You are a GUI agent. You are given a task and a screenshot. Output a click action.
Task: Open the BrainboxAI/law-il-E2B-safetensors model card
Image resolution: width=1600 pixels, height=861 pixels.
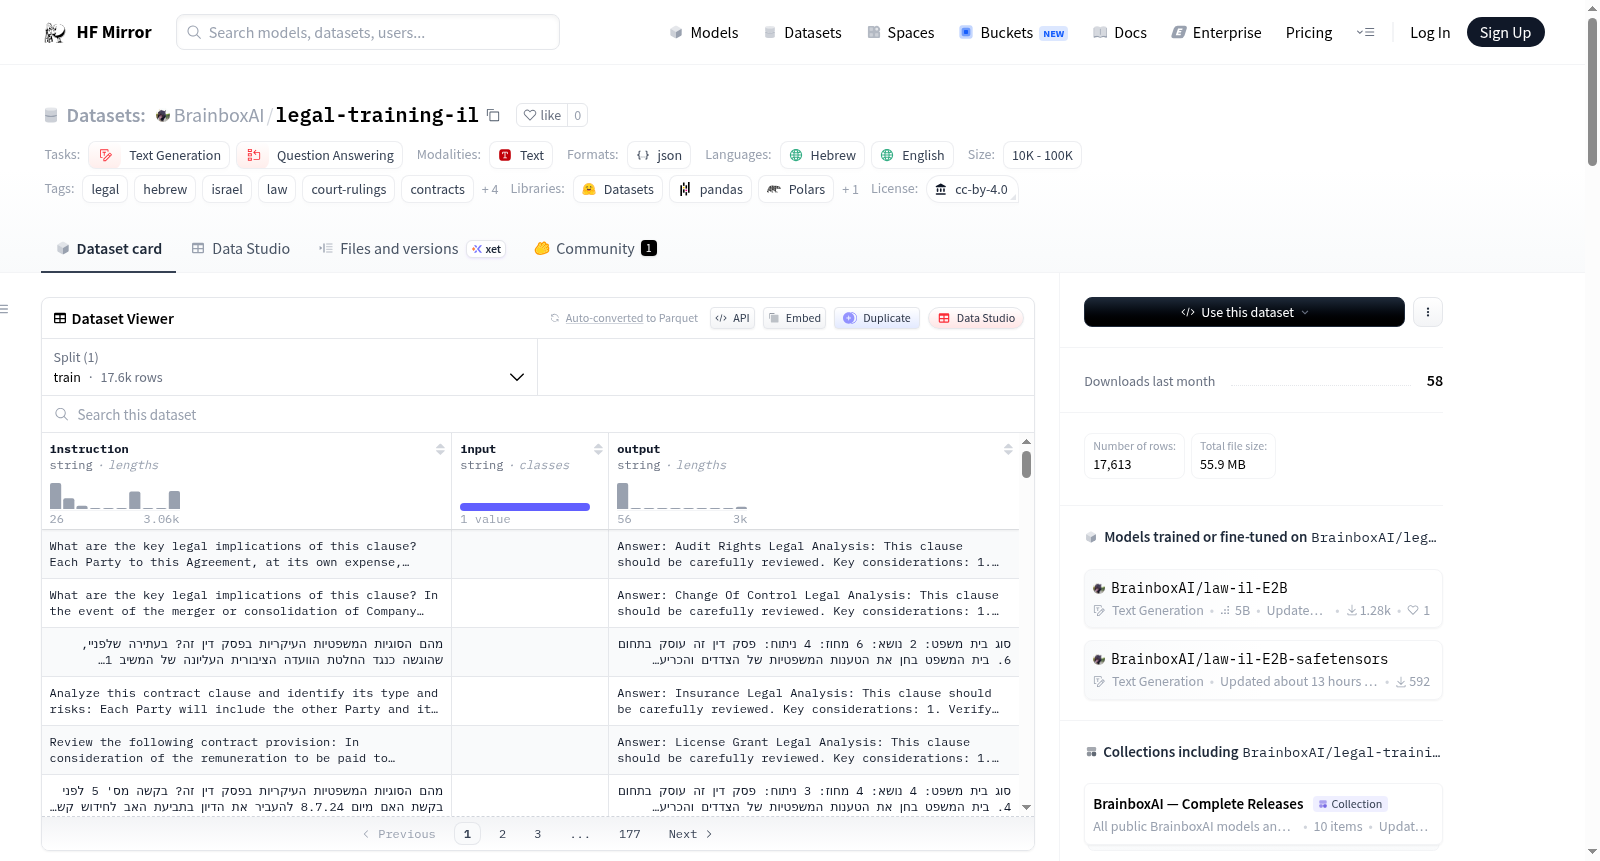[x=1263, y=669]
